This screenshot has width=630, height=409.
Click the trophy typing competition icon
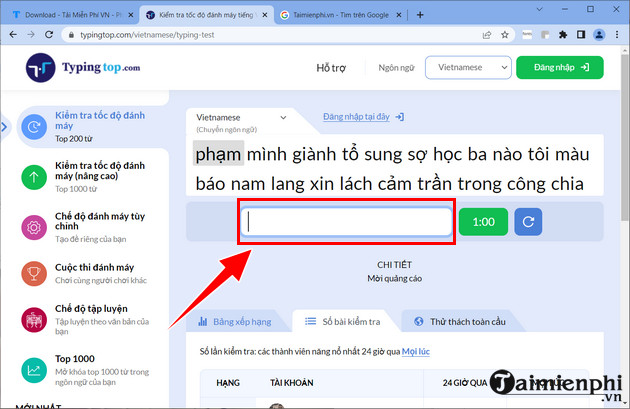coord(34,274)
